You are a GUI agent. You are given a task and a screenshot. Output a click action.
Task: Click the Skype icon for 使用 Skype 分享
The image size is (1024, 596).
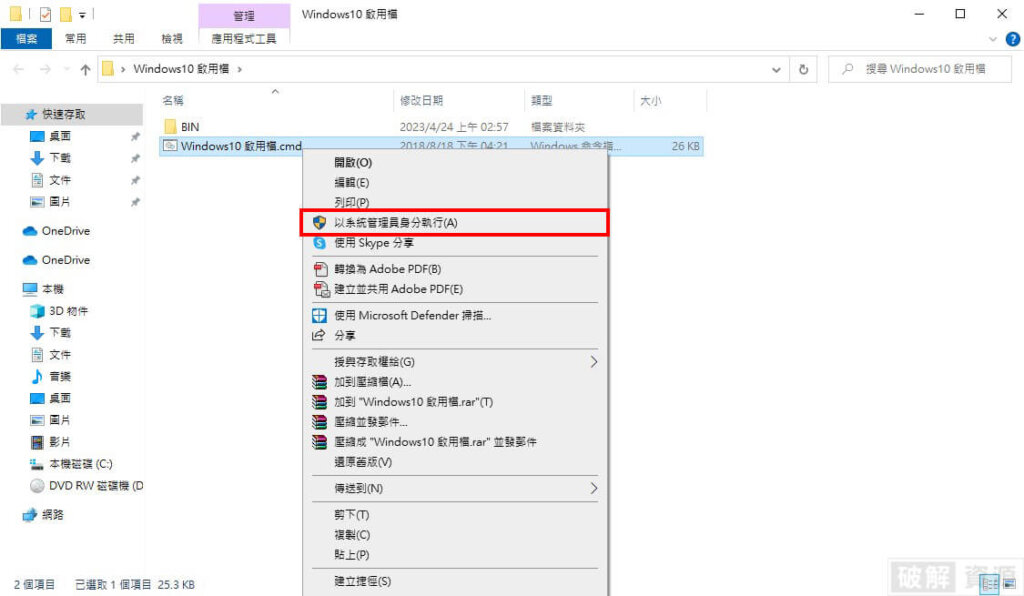point(319,243)
